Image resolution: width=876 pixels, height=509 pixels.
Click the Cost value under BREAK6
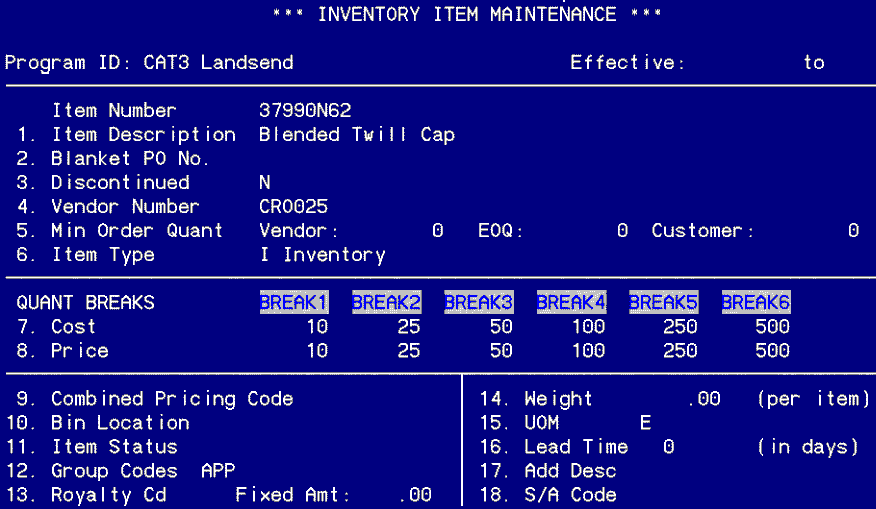[771, 327]
